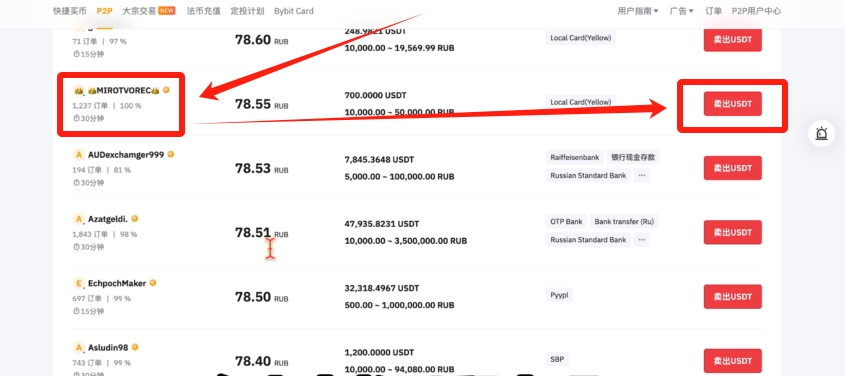Open AUDexchamger999 avatar icon
This screenshot has height=376, width=845.
click(79, 155)
